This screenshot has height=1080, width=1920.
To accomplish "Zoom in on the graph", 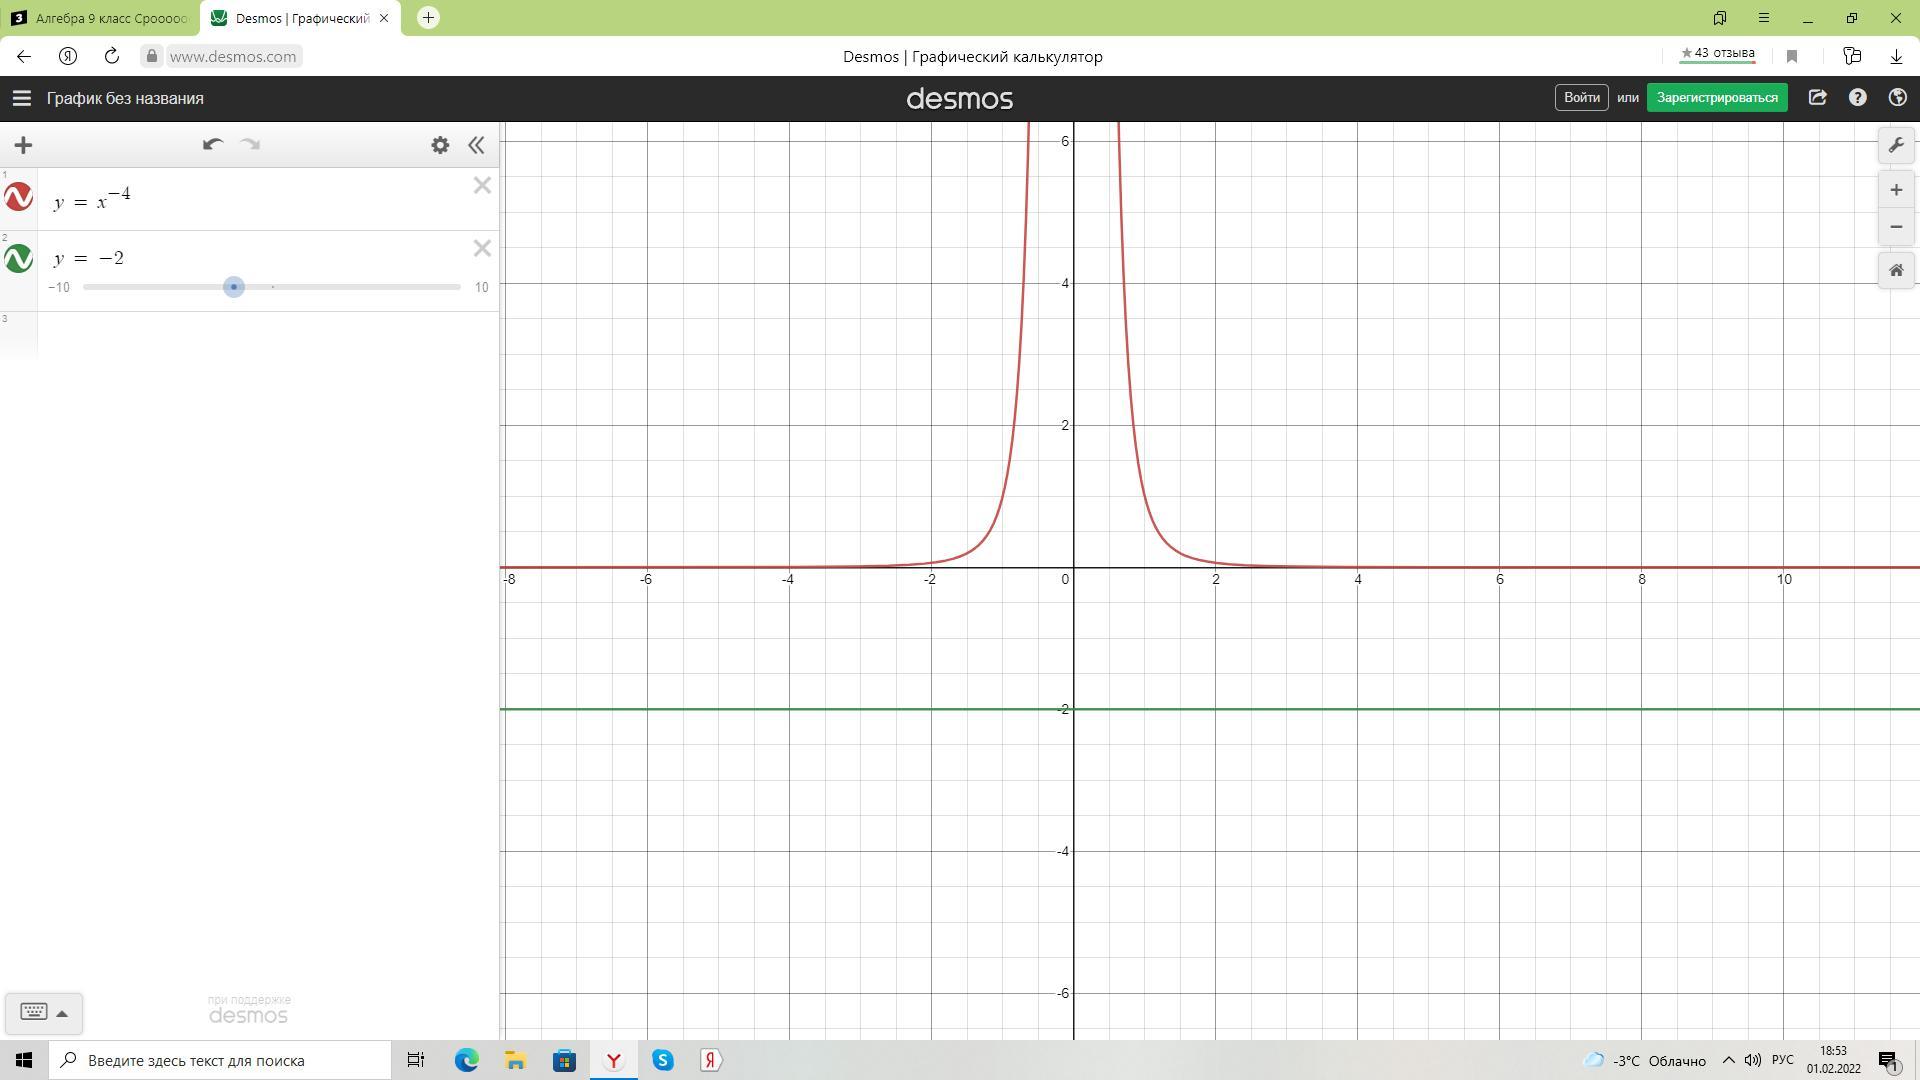I will click(x=1896, y=190).
